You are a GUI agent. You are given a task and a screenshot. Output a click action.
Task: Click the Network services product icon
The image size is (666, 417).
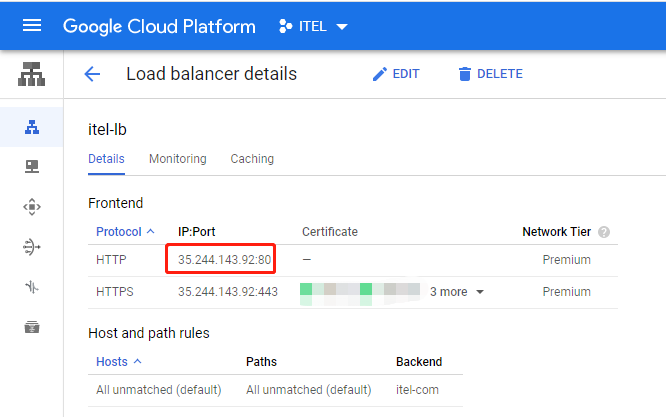point(31,74)
